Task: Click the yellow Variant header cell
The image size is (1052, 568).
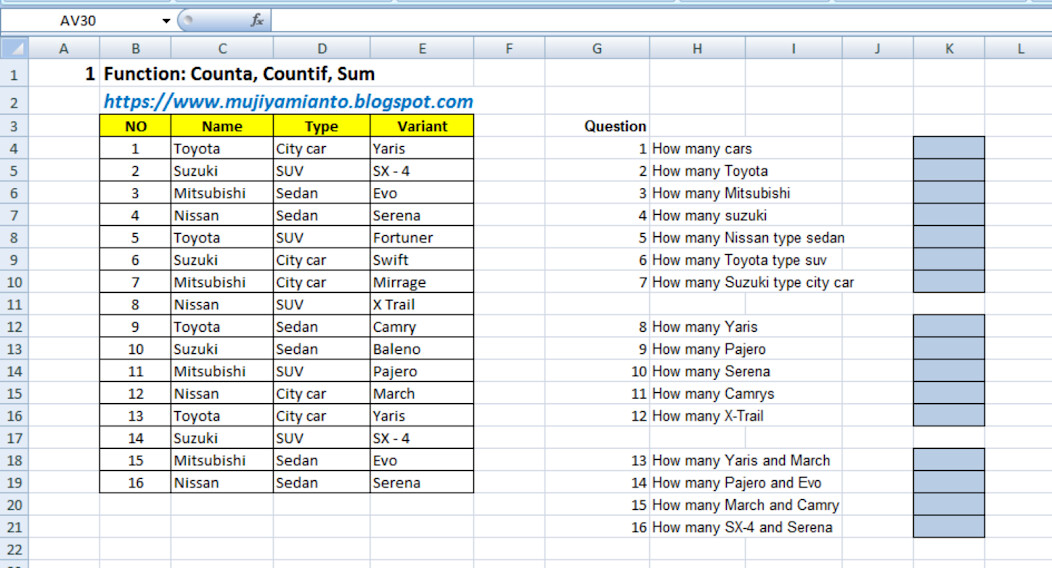Action: [422, 126]
